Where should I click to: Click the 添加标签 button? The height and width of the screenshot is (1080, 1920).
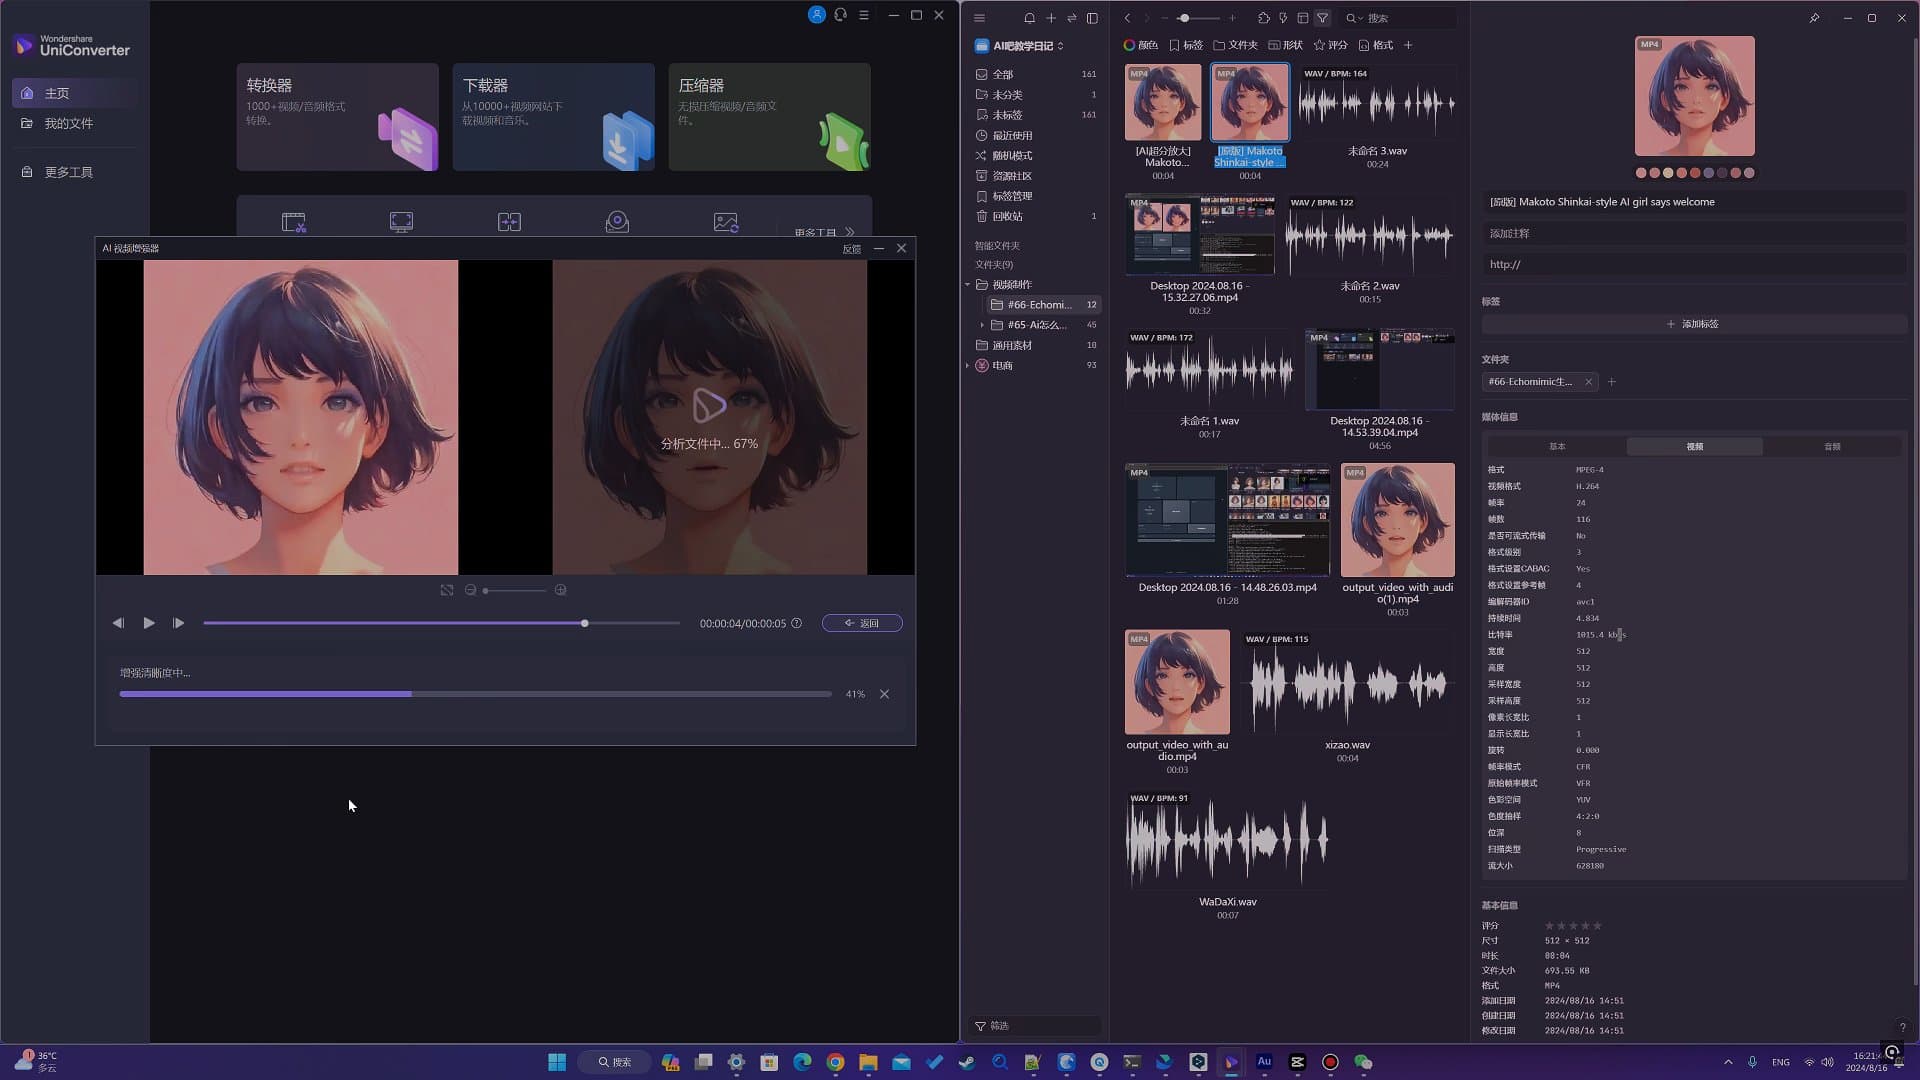coord(1694,324)
